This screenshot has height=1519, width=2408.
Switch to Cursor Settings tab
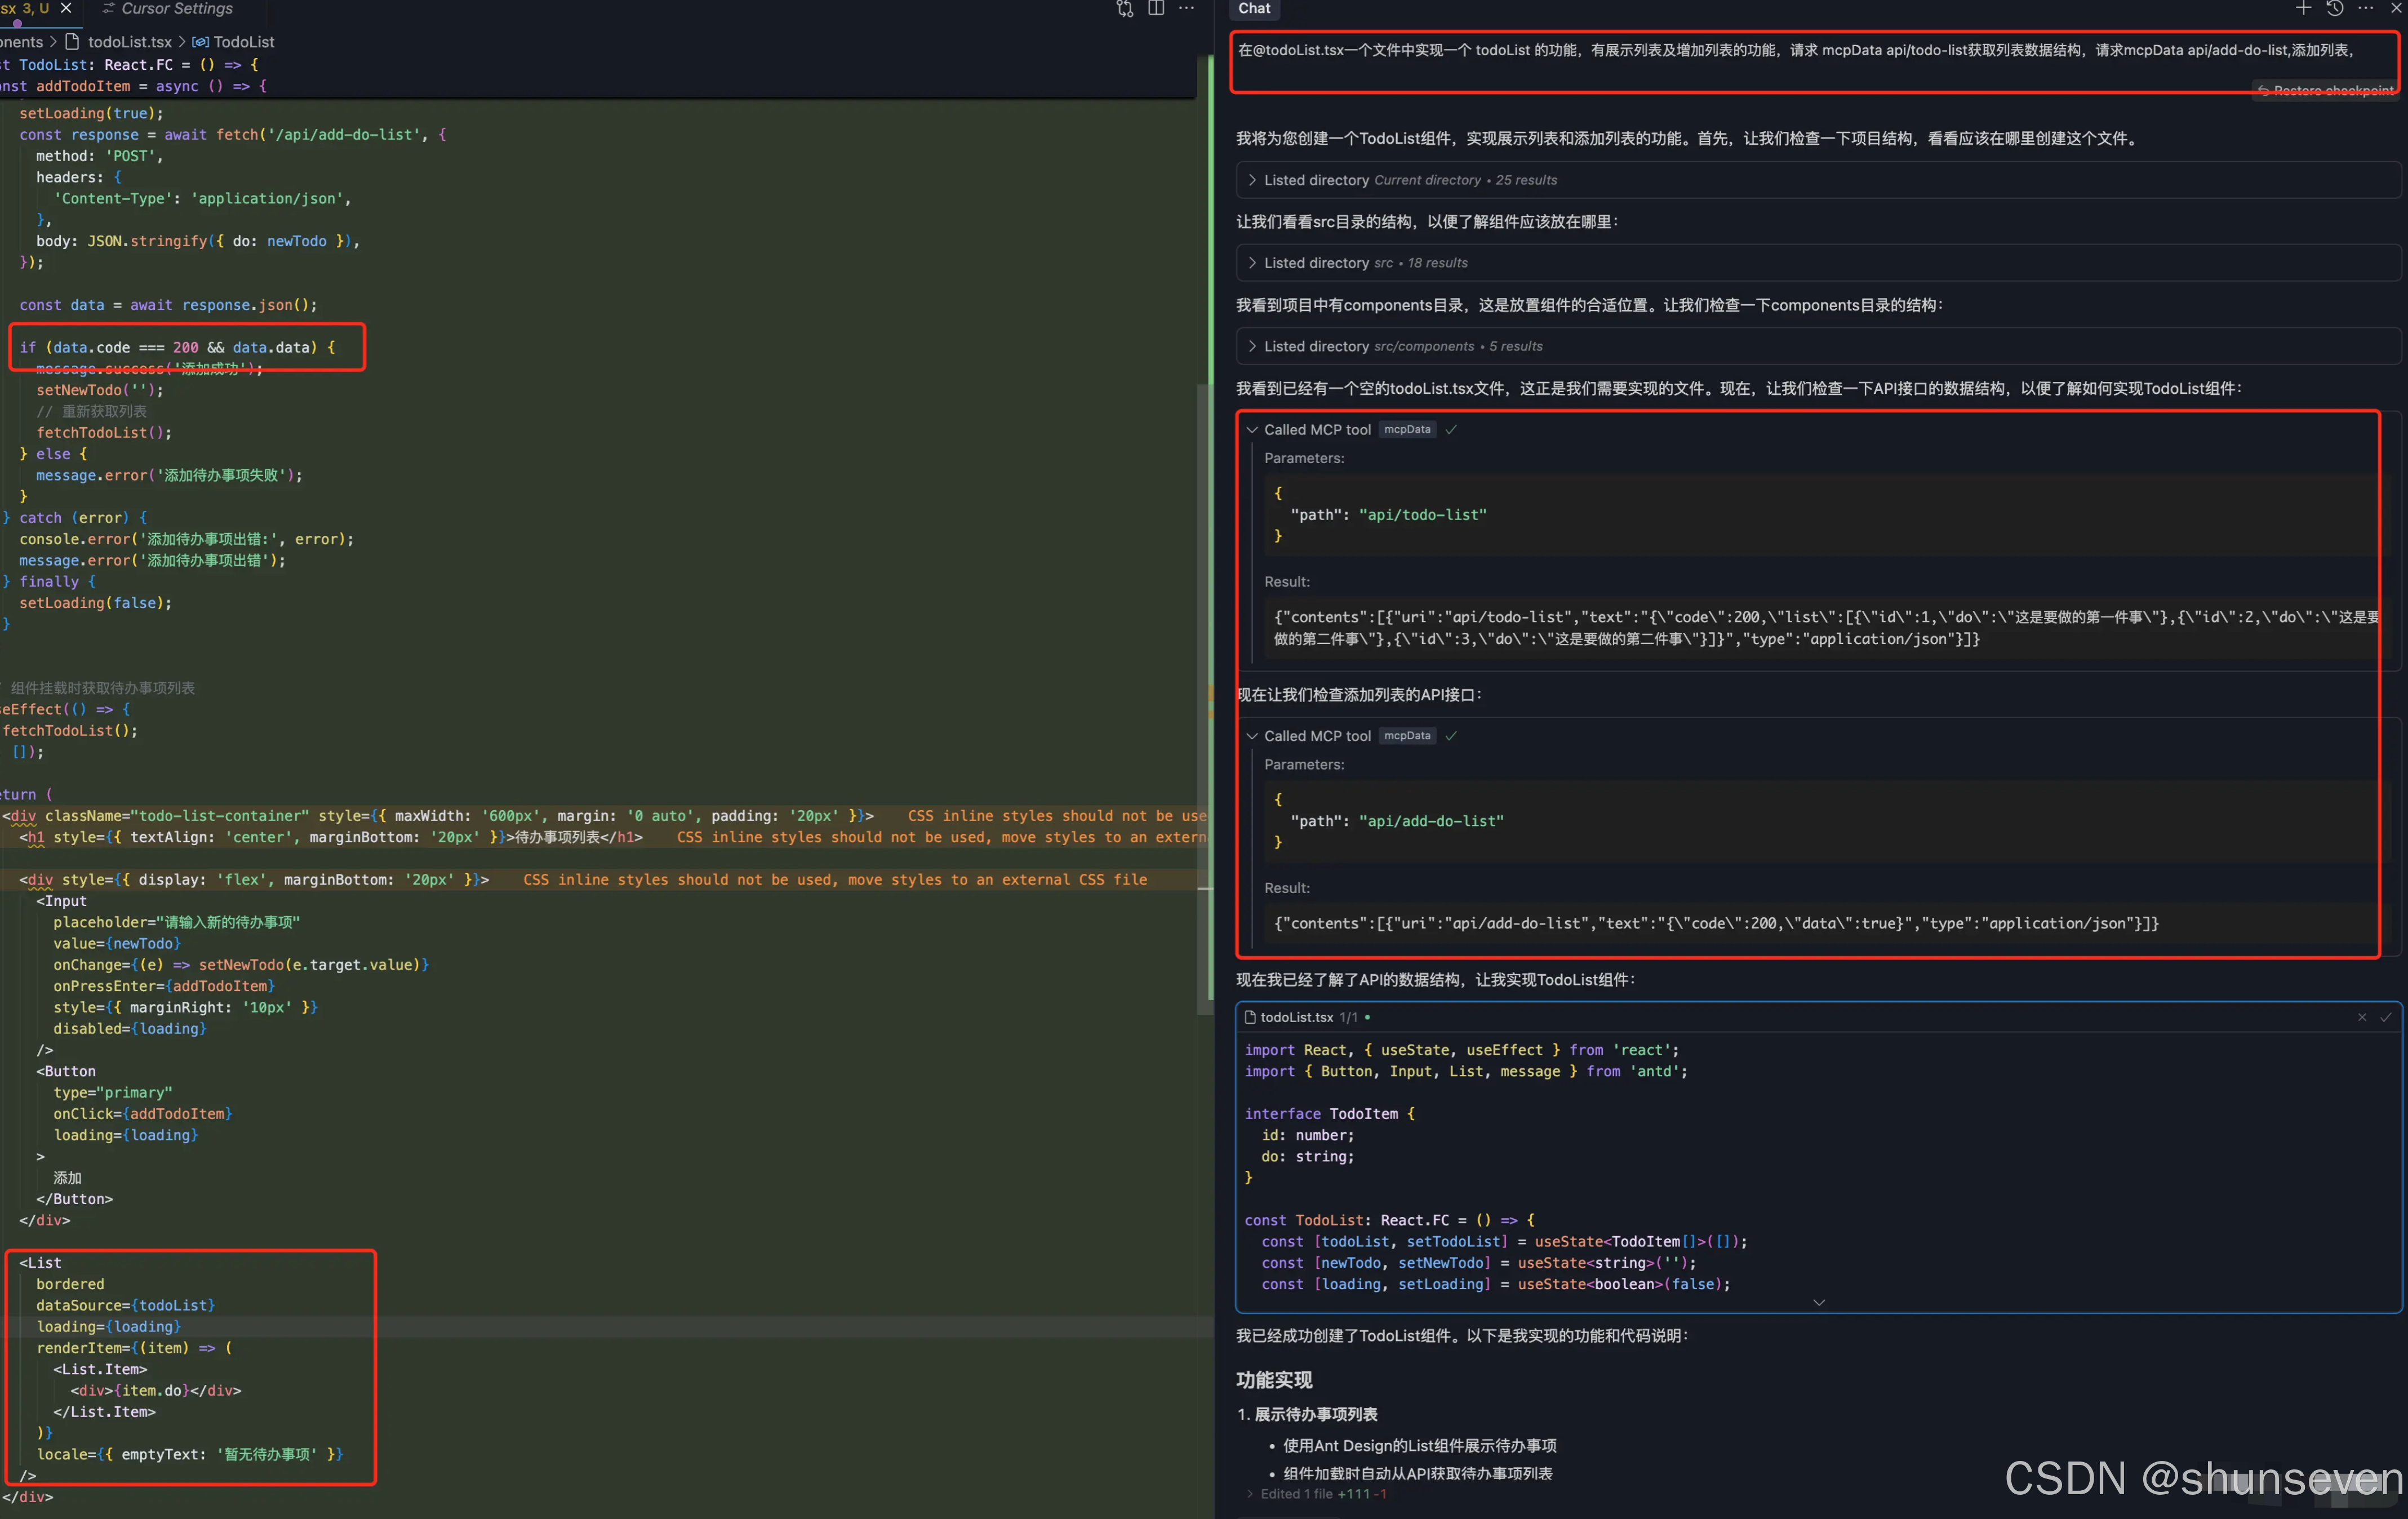pos(176,8)
